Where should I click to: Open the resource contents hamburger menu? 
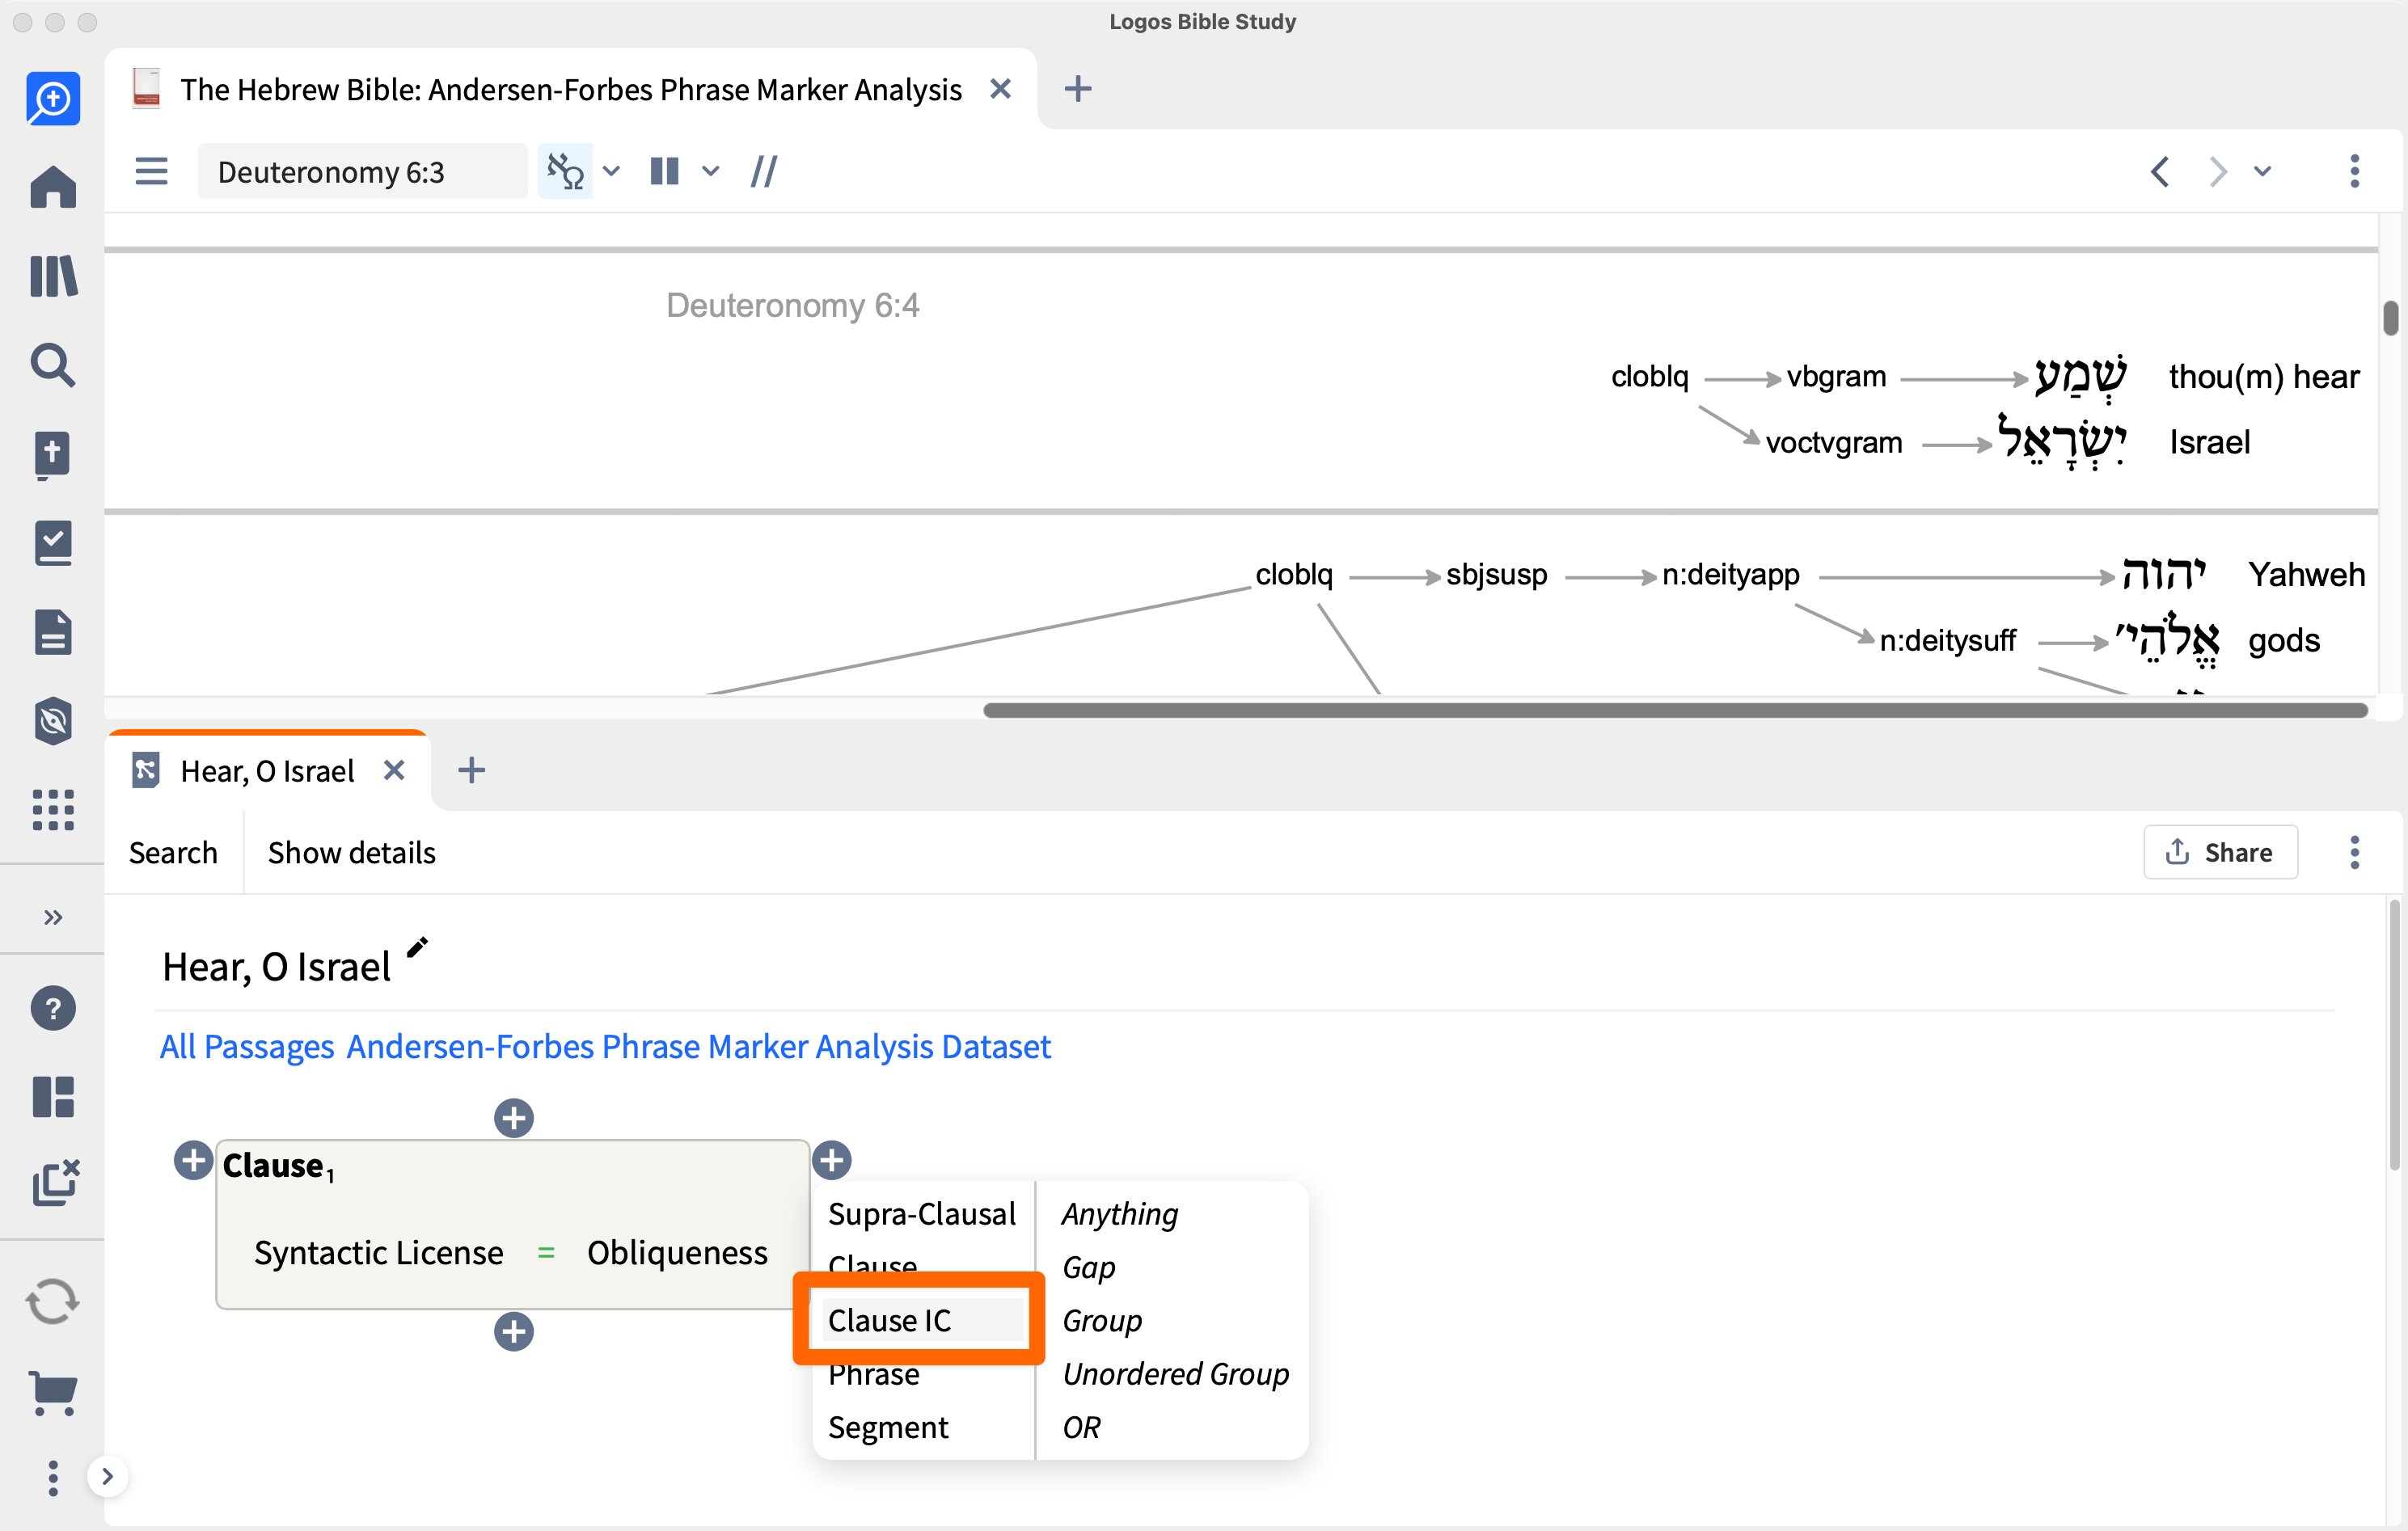point(151,171)
